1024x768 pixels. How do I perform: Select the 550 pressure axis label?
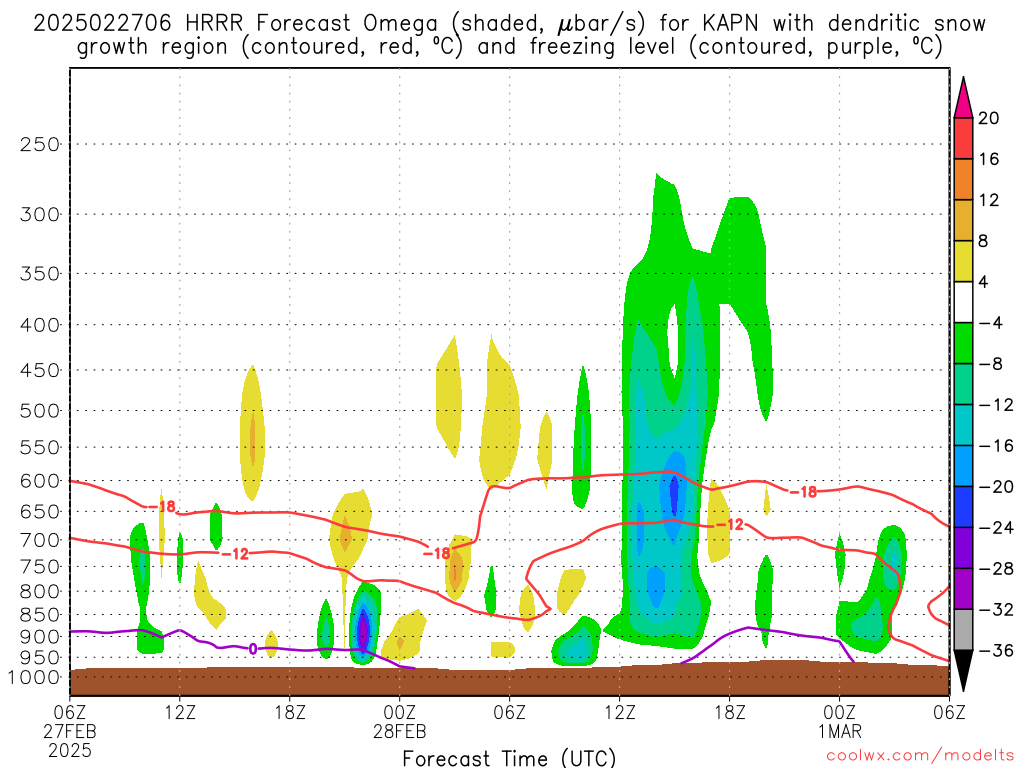40,447
